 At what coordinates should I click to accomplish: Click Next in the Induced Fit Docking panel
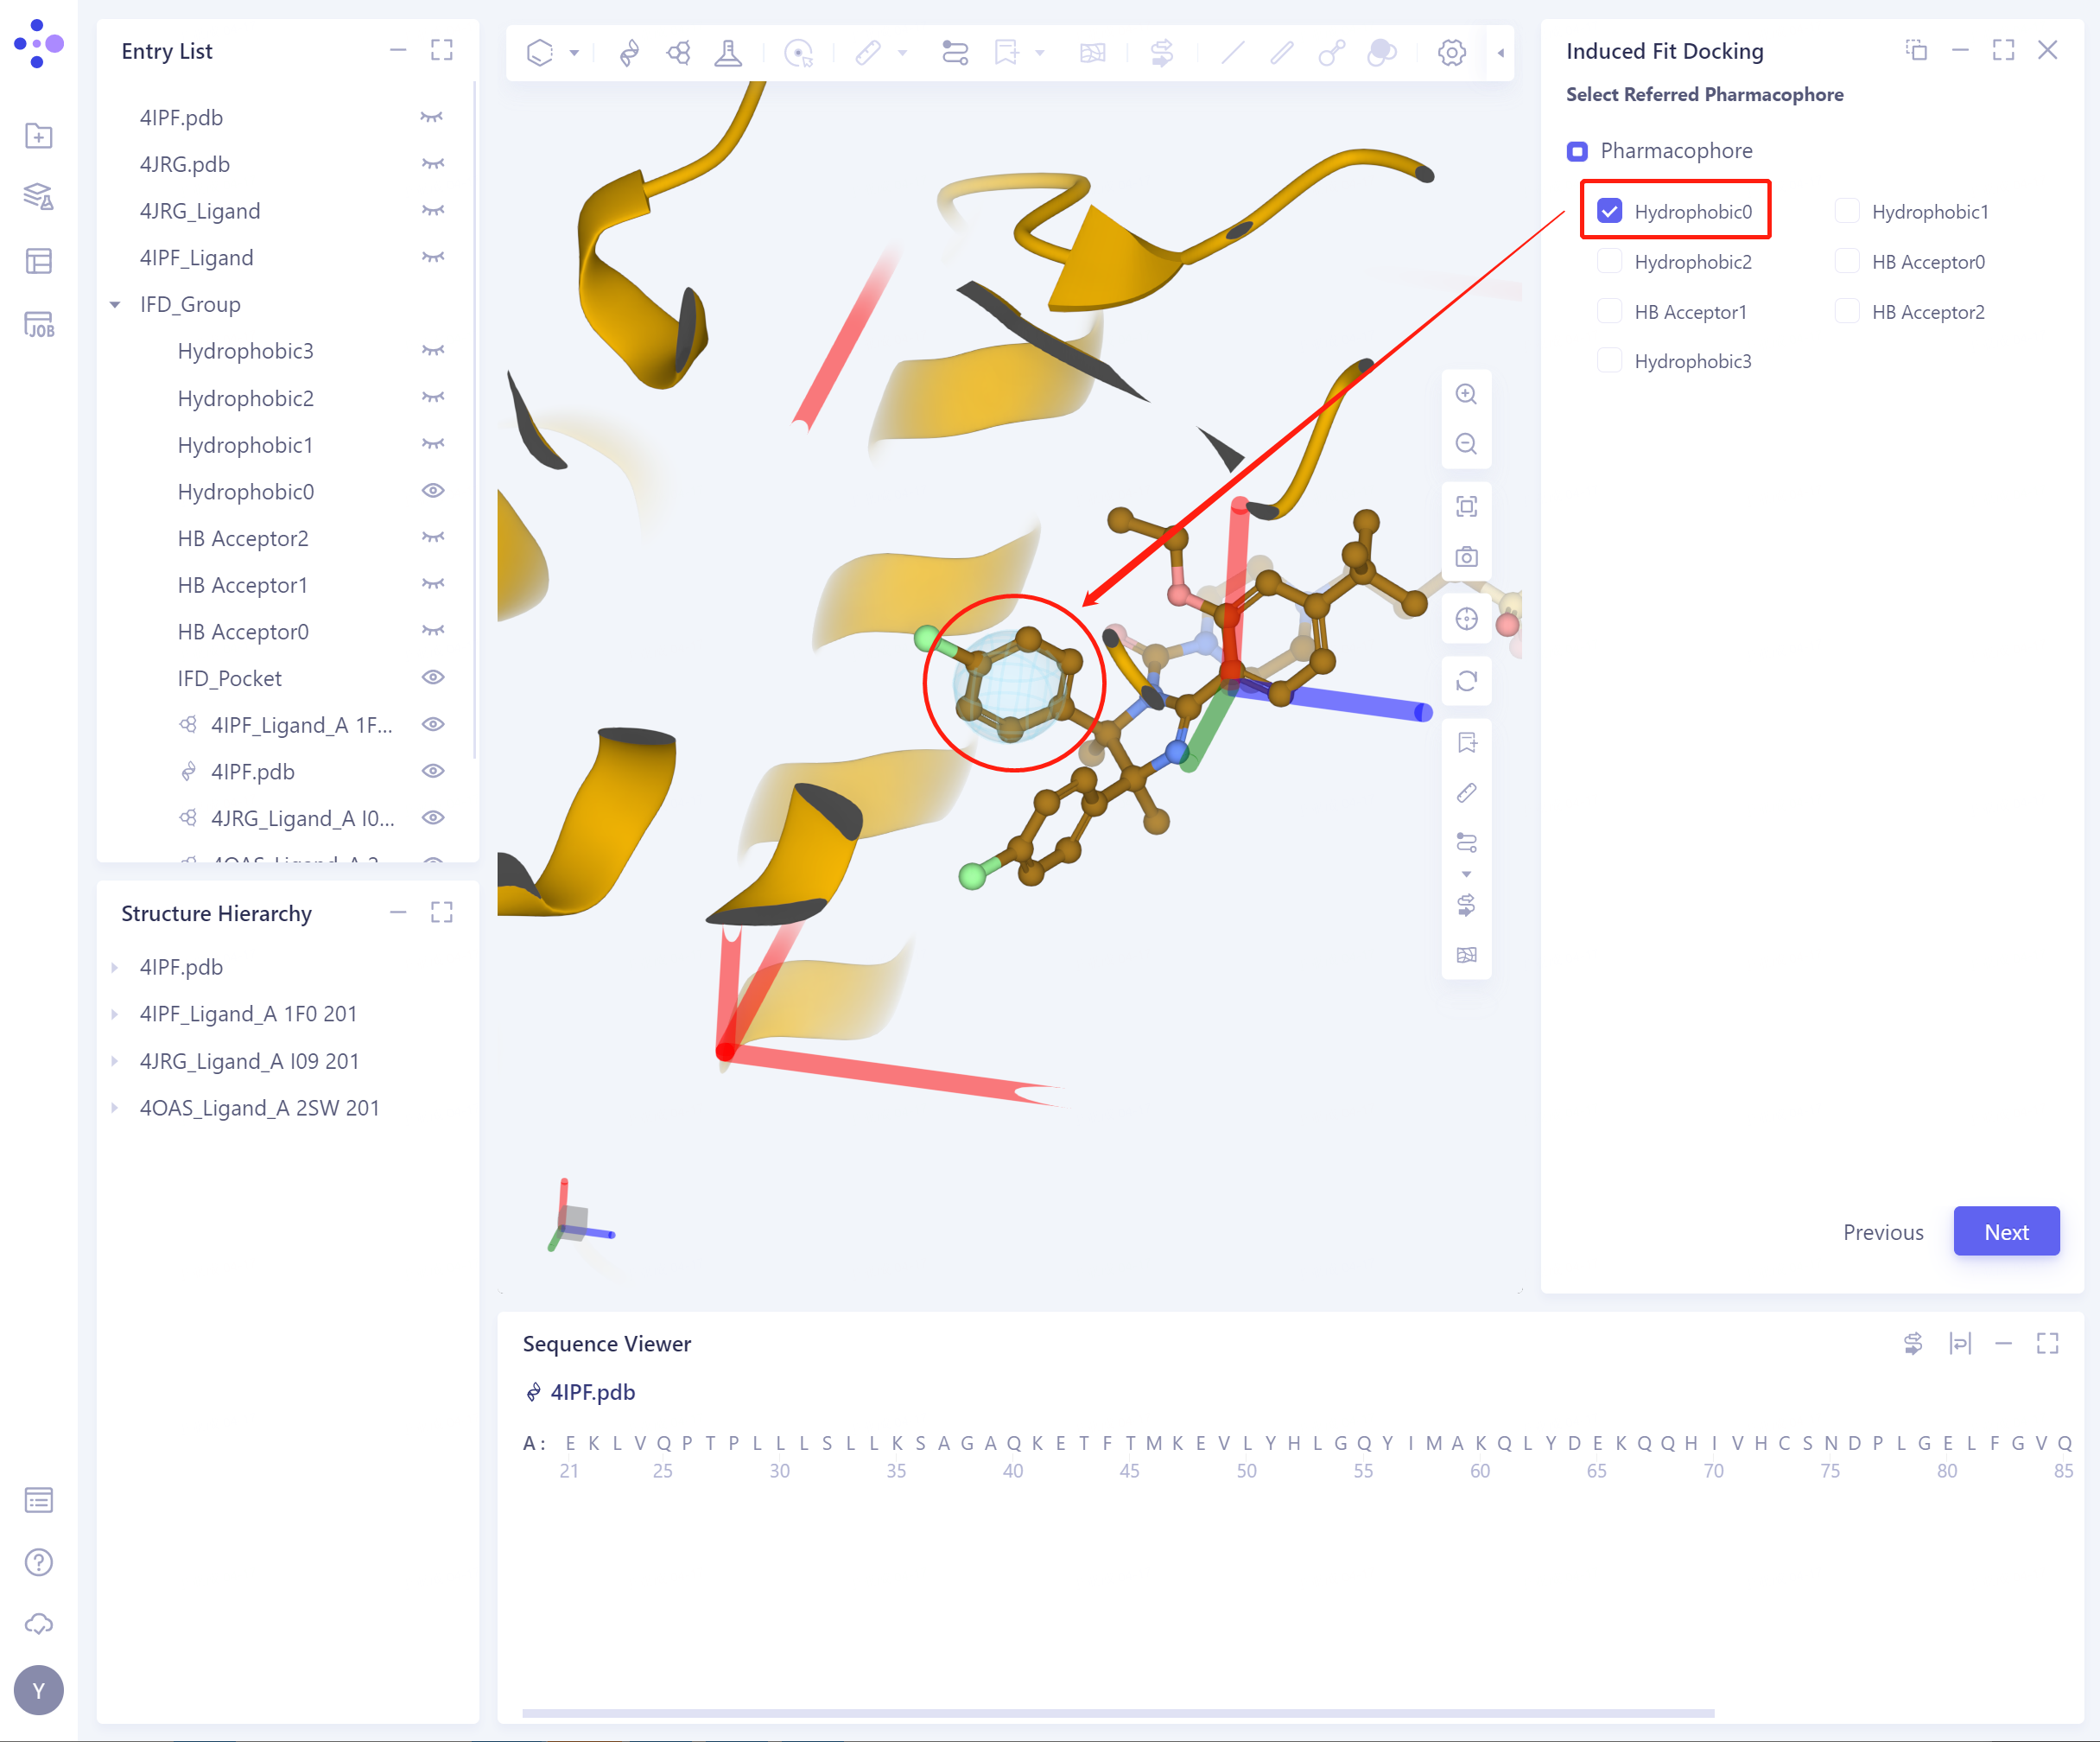2006,1231
